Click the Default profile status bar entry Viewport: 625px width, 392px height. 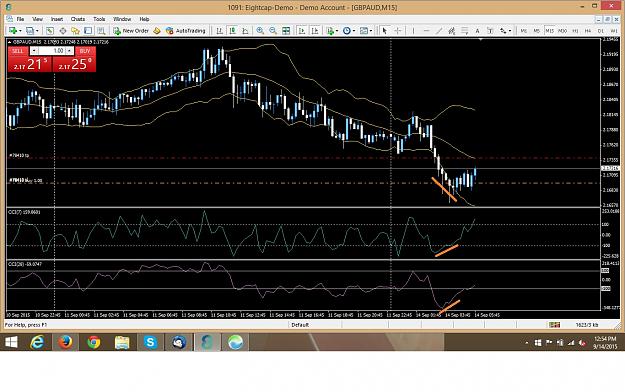300,325
